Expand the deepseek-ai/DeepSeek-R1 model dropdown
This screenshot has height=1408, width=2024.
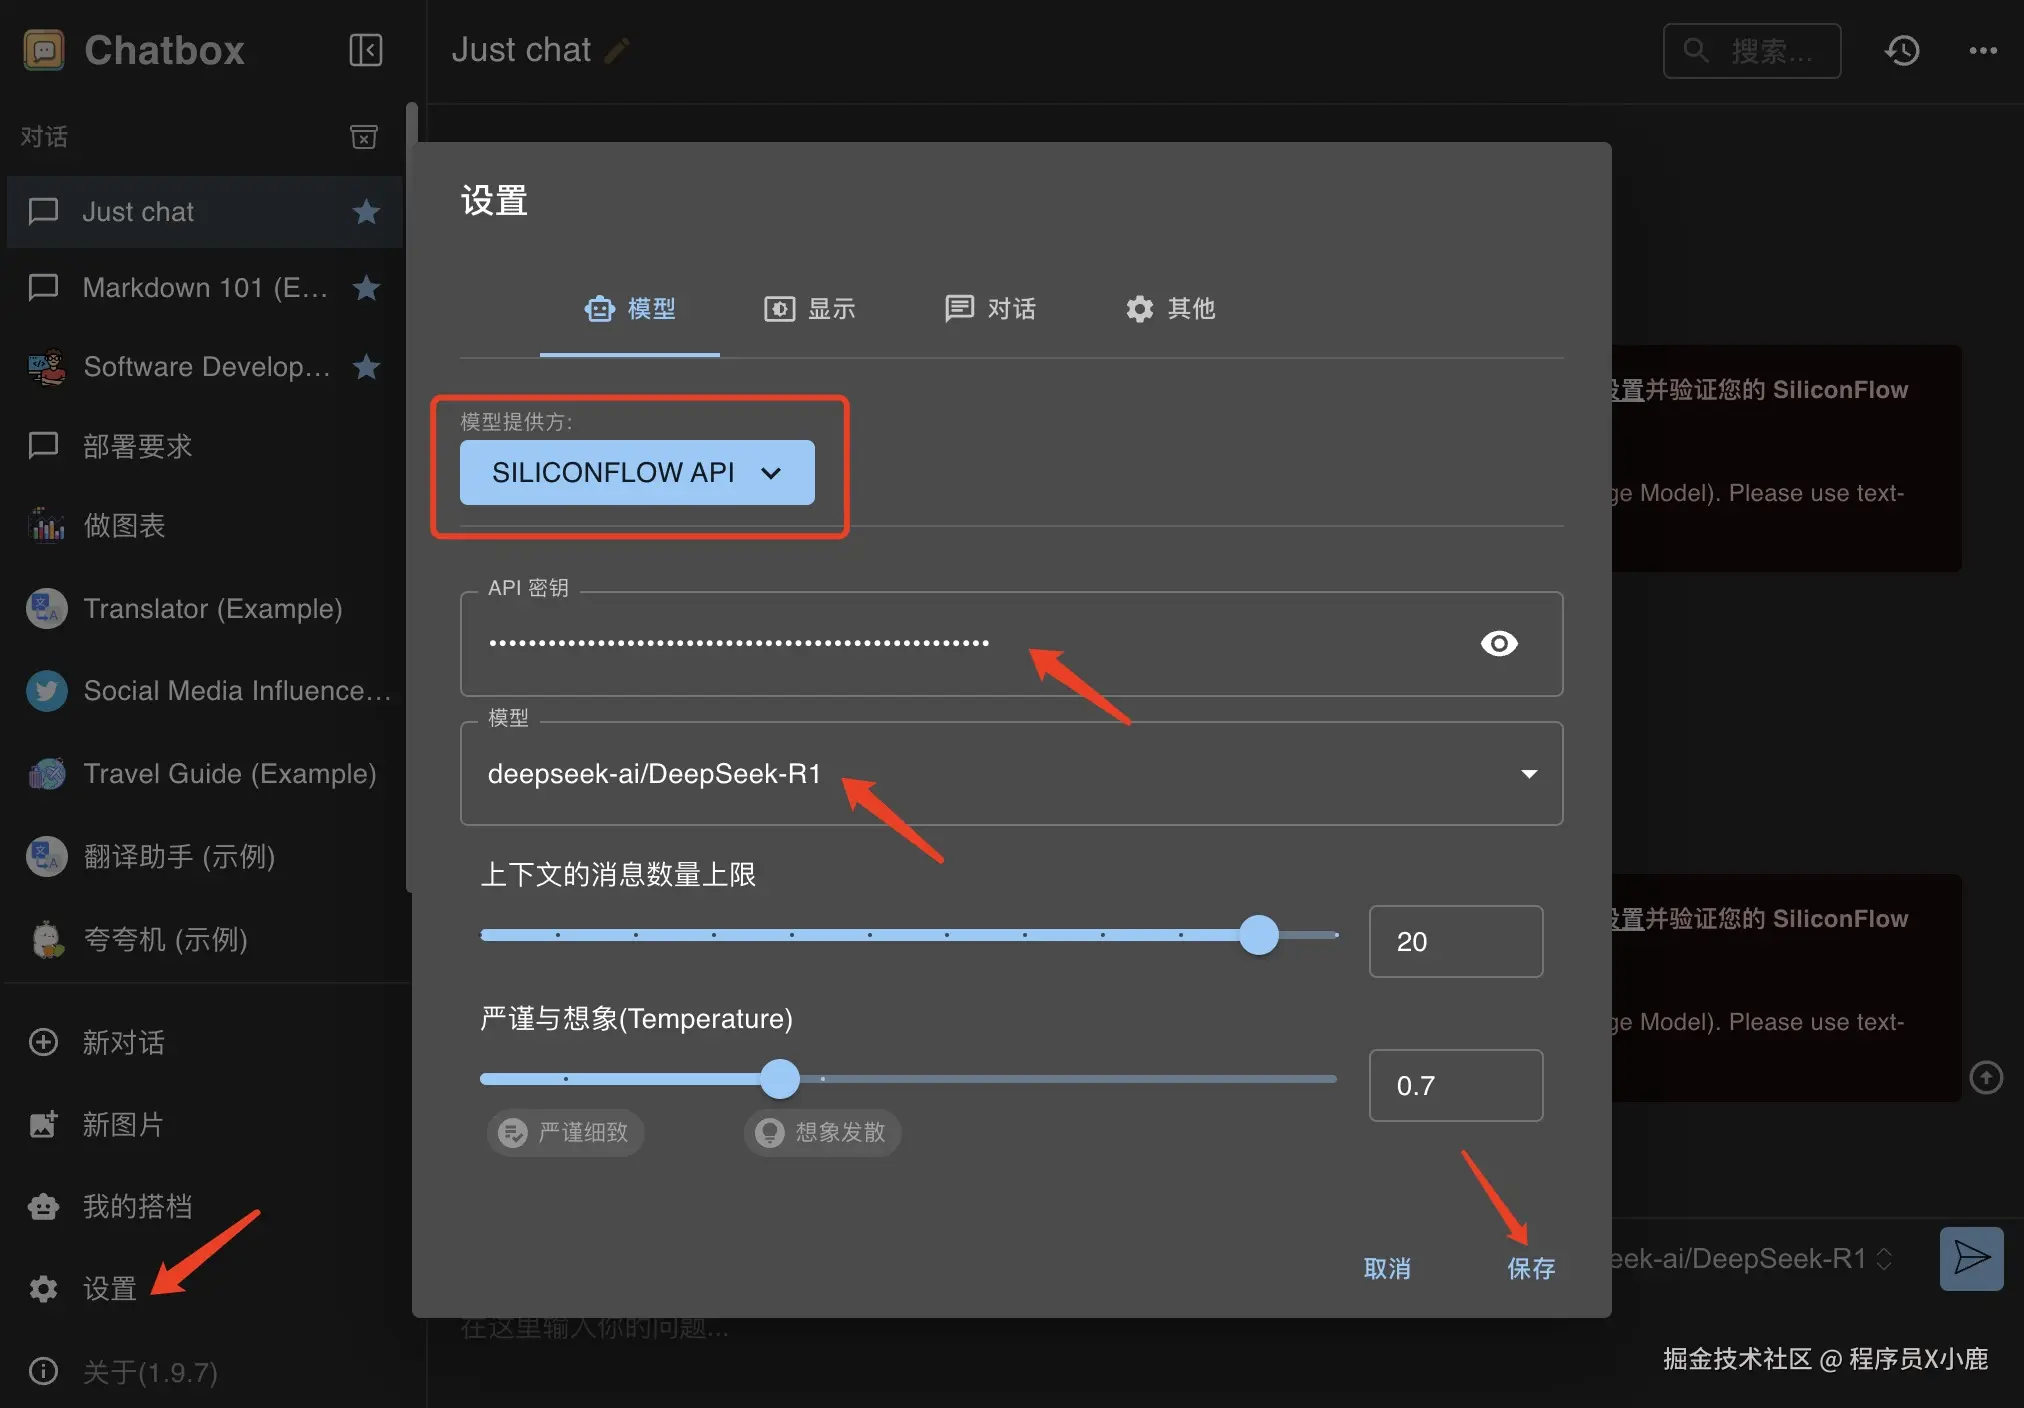coord(1528,774)
